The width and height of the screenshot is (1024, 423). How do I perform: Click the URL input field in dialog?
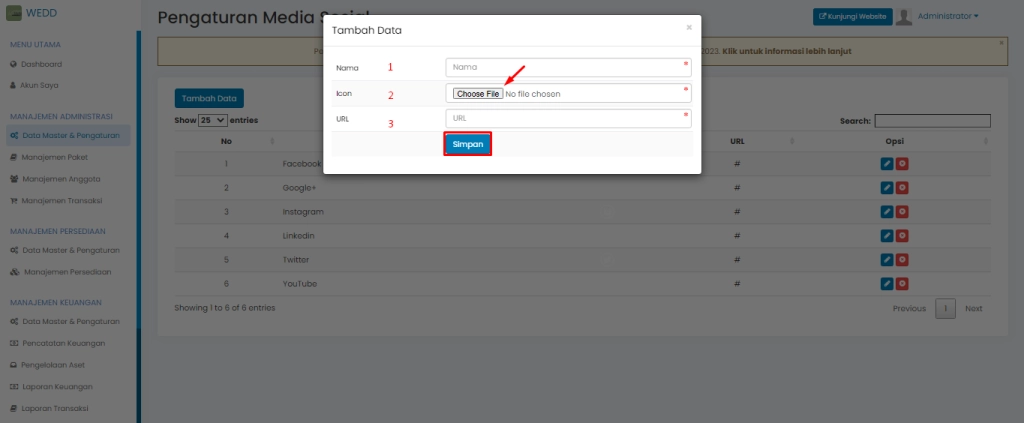click(x=566, y=118)
